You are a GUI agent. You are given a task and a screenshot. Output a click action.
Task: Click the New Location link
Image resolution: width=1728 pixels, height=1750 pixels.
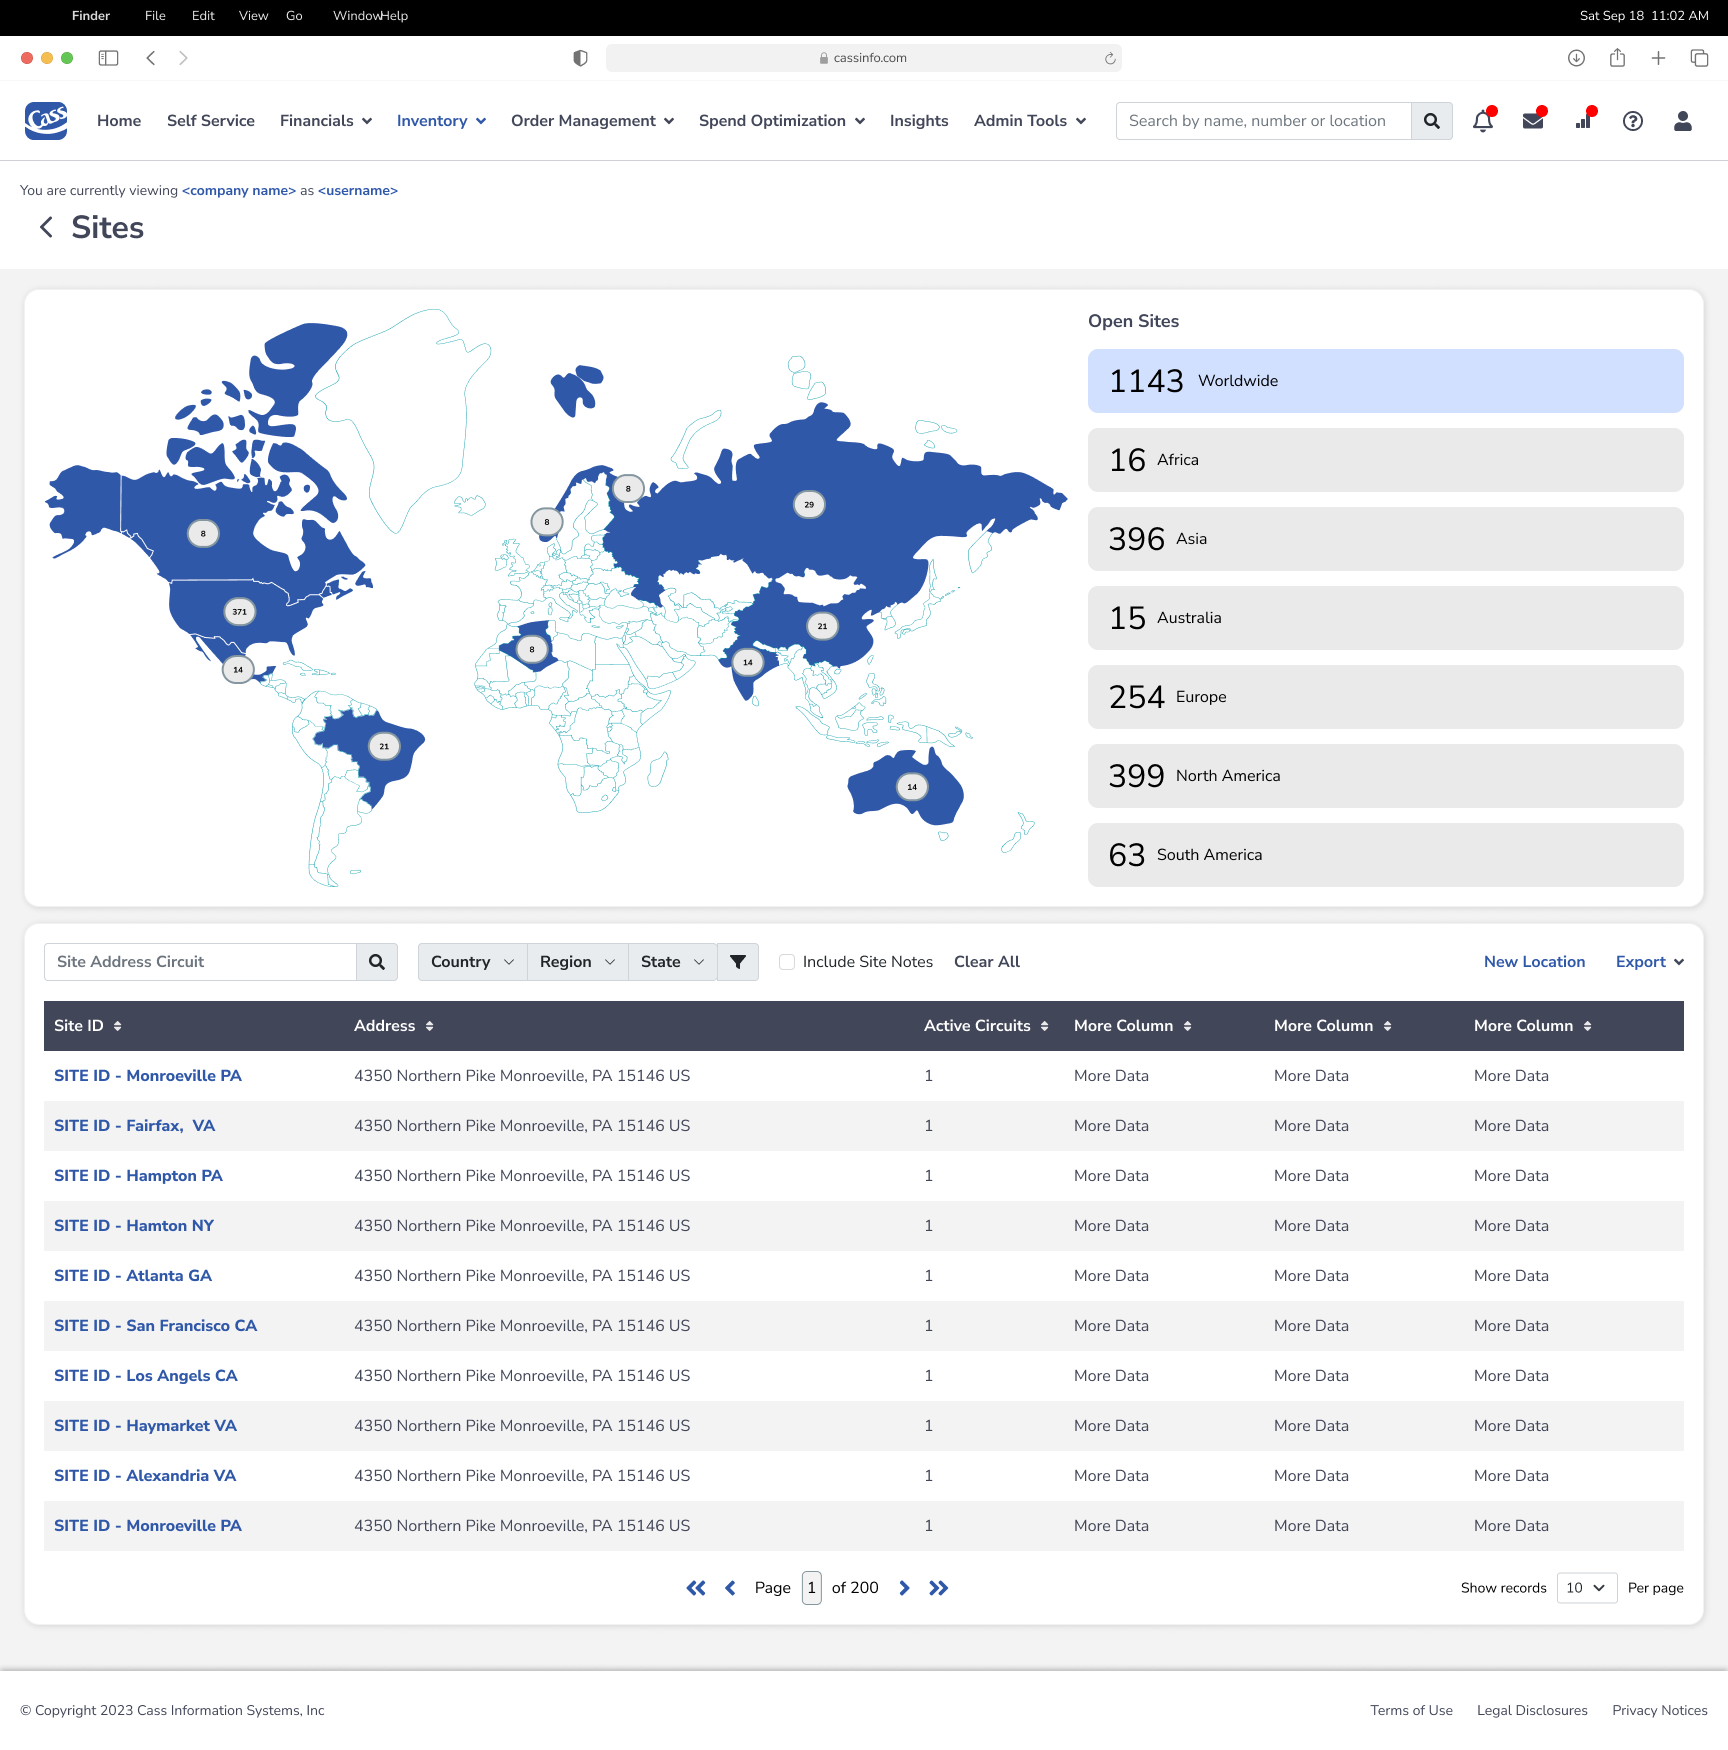point(1534,962)
